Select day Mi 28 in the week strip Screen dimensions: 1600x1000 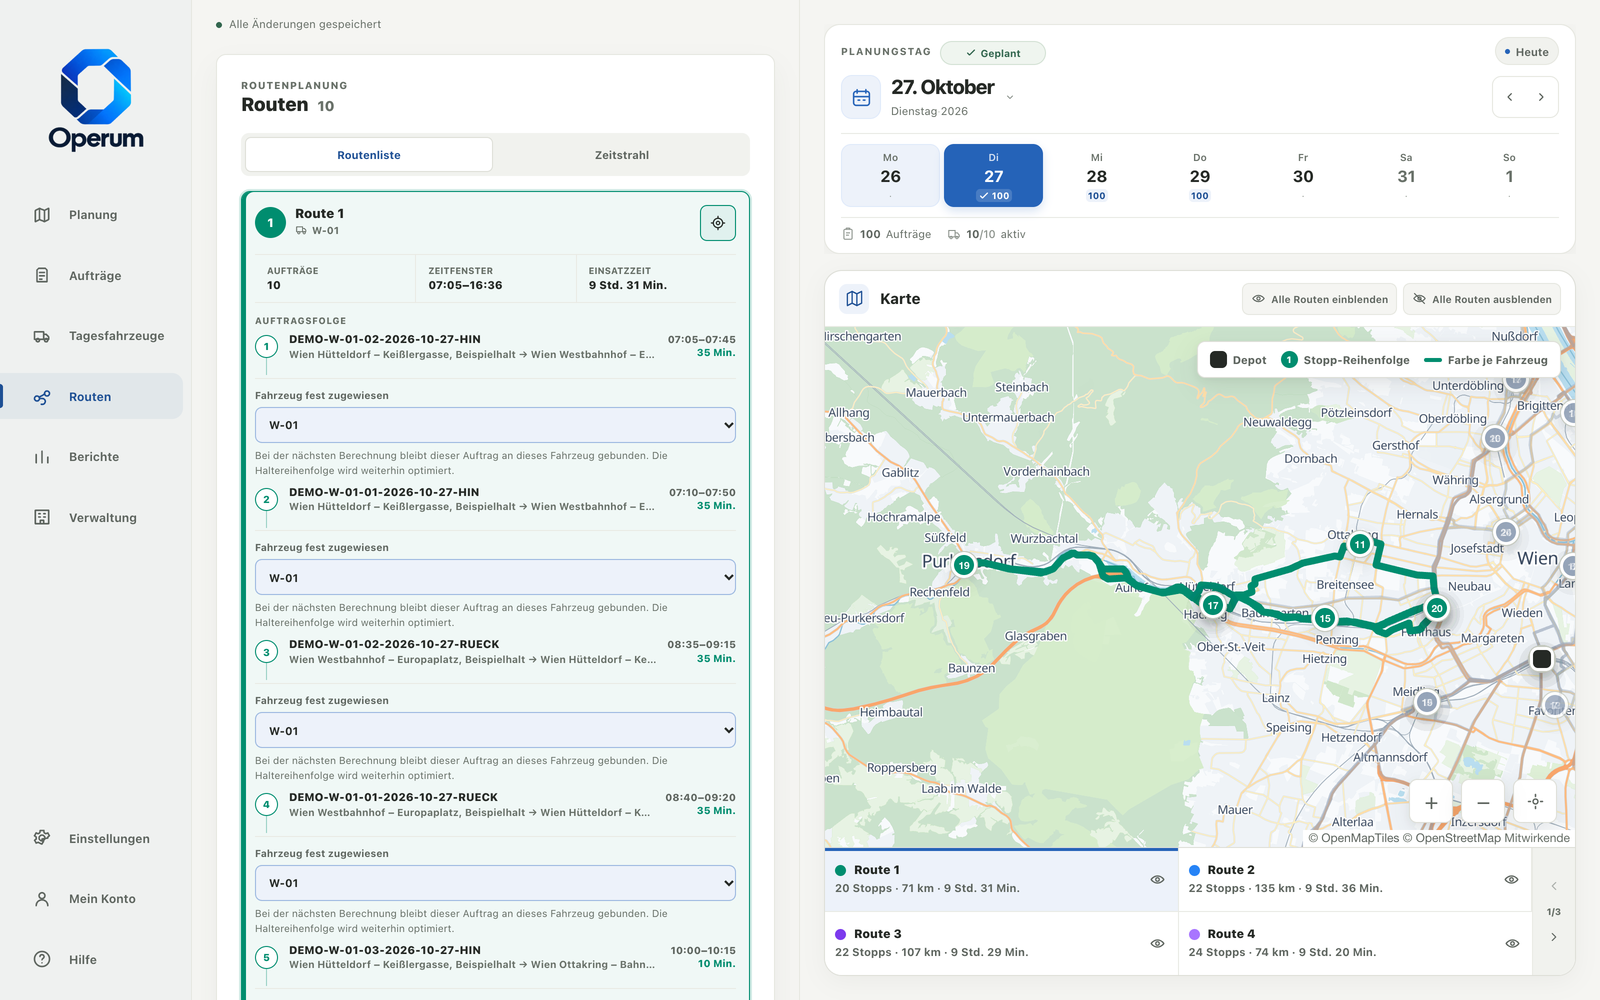(x=1097, y=176)
